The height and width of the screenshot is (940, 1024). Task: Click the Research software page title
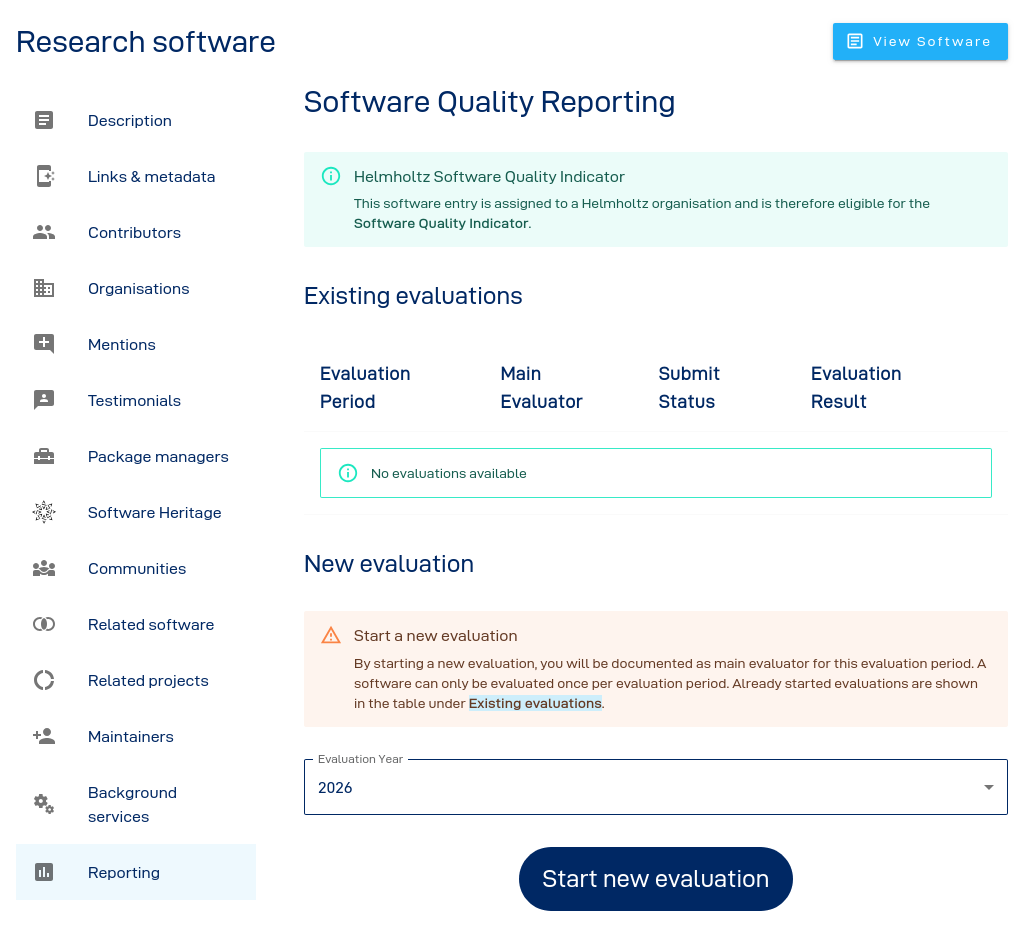(x=146, y=42)
